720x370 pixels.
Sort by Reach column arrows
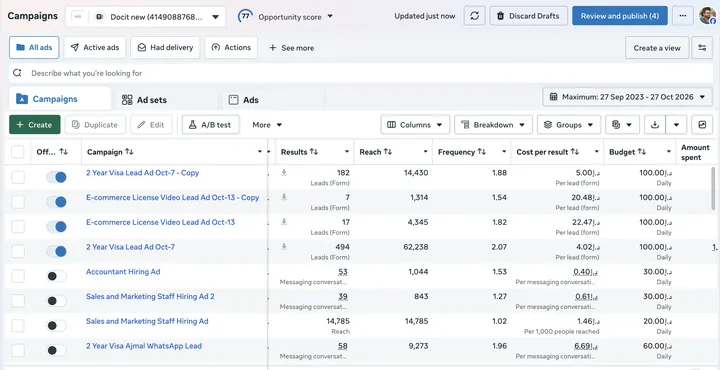388,152
